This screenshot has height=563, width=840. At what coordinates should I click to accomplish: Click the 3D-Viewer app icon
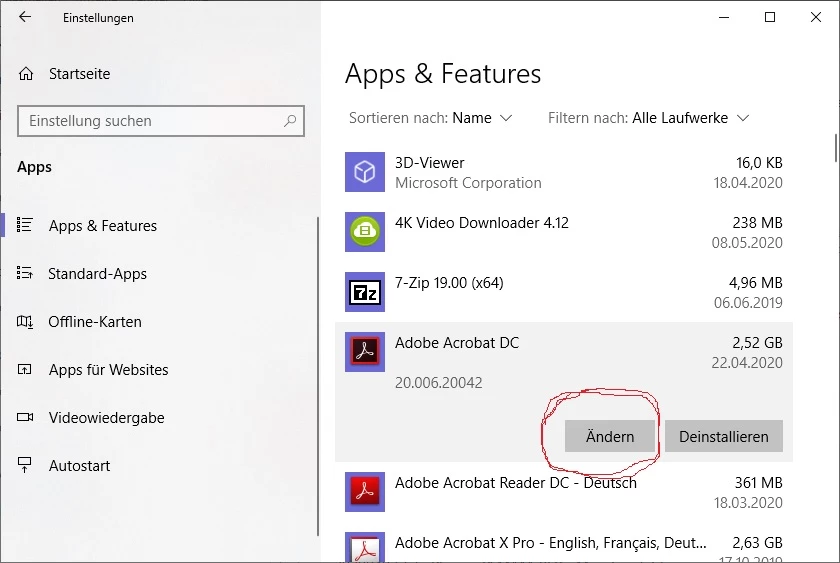(x=365, y=172)
